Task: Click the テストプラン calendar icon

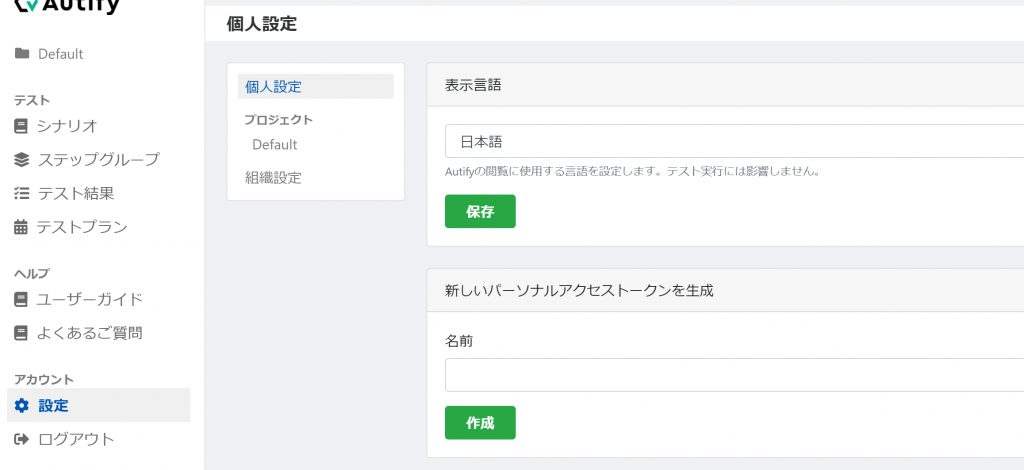Action: pos(21,227)
